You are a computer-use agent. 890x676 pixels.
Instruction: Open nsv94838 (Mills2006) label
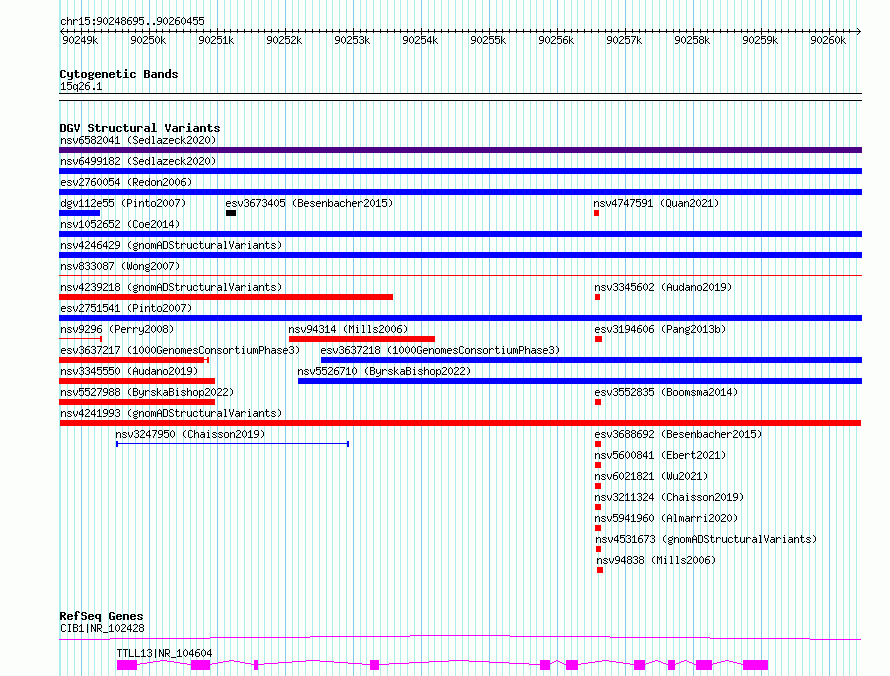pyautogui.click(x=656, y=560)
